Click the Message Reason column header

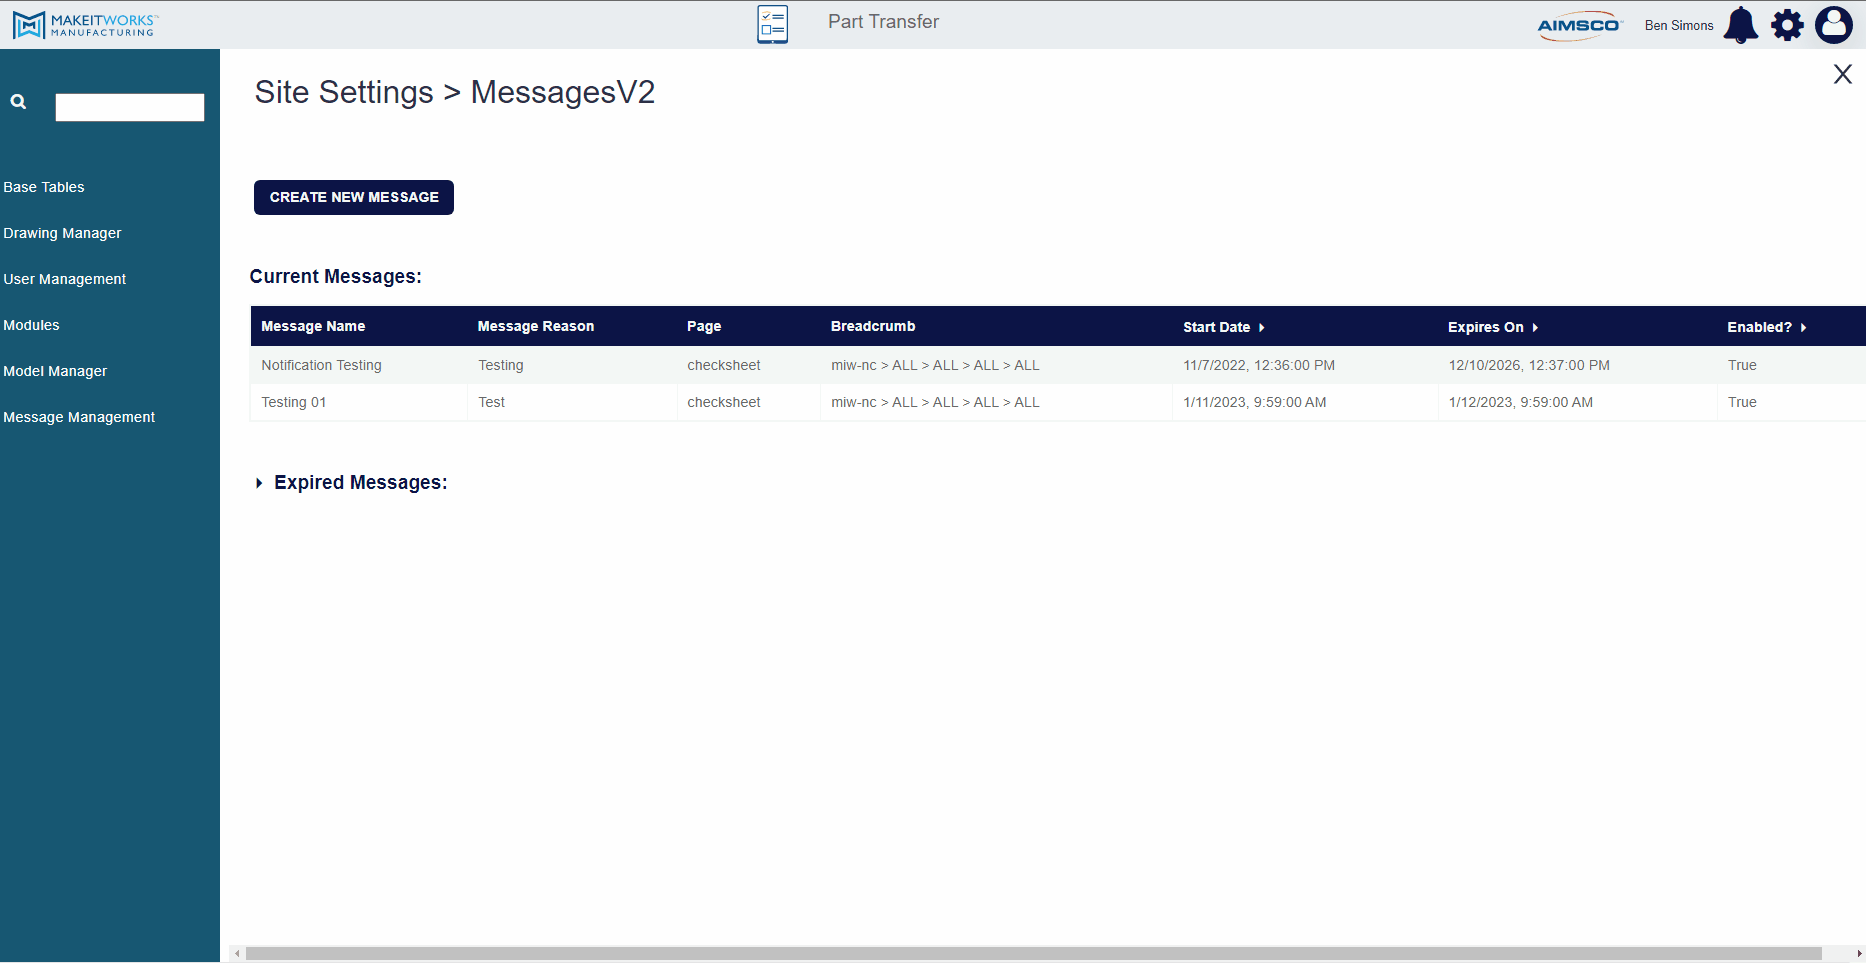(x=536, y=326)
